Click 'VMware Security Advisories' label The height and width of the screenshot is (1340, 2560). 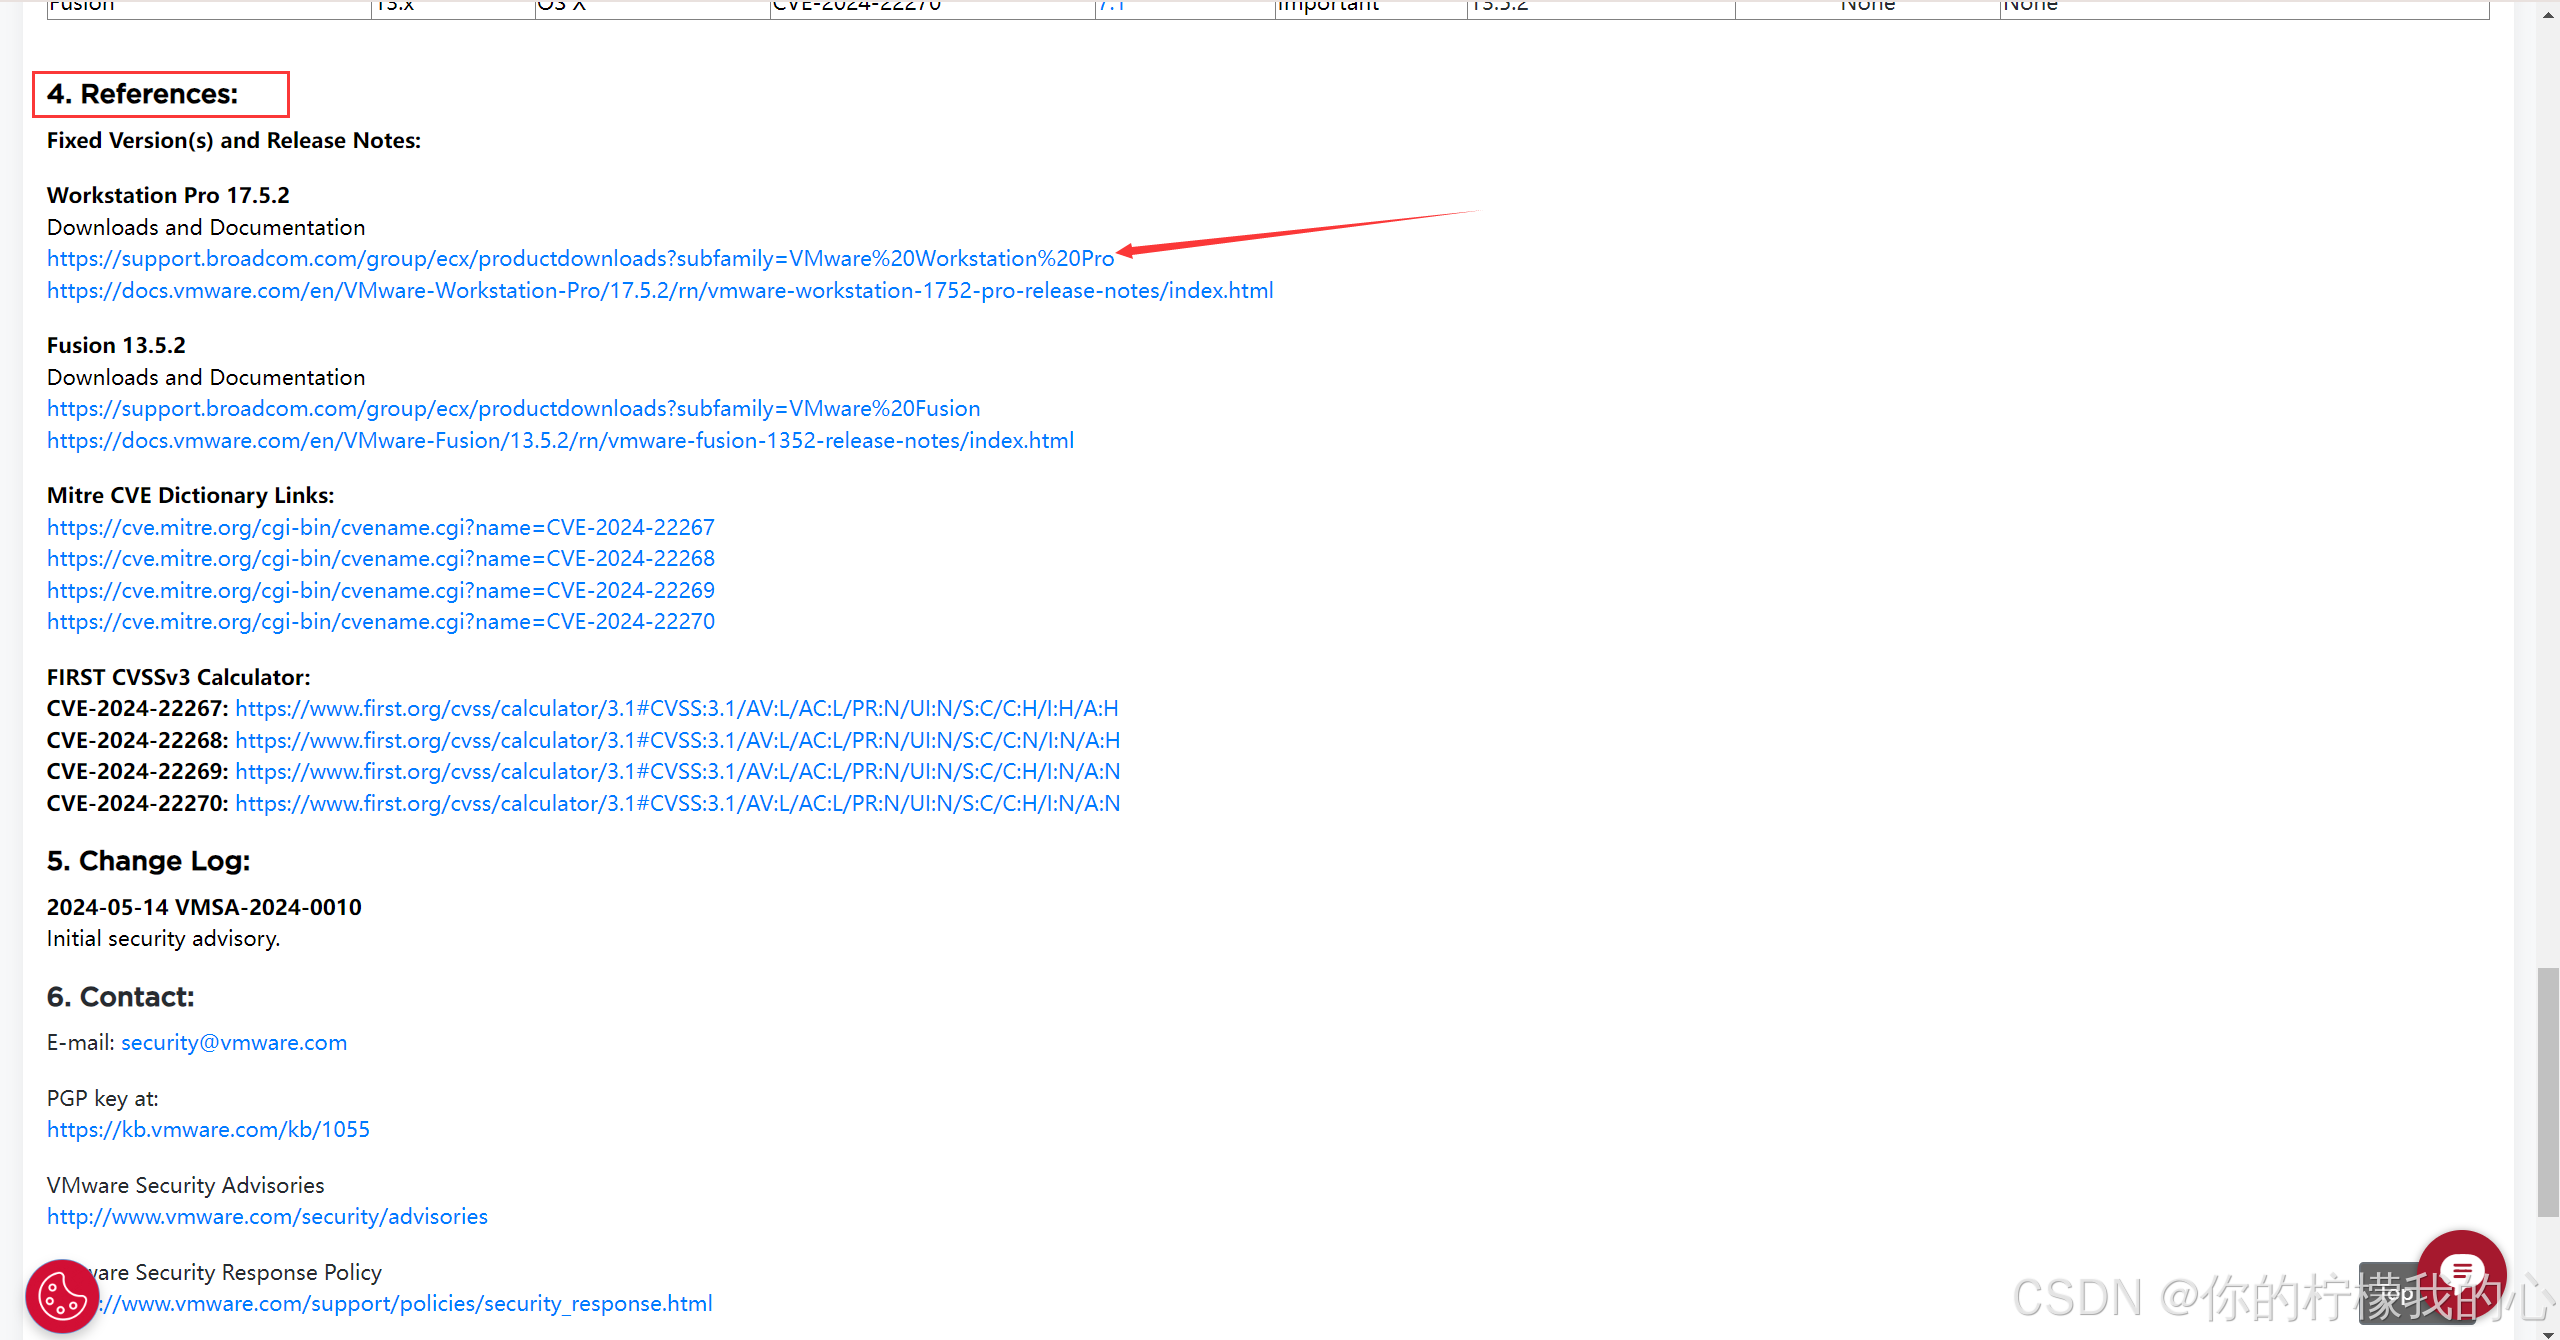click(x=186, y=1185)
